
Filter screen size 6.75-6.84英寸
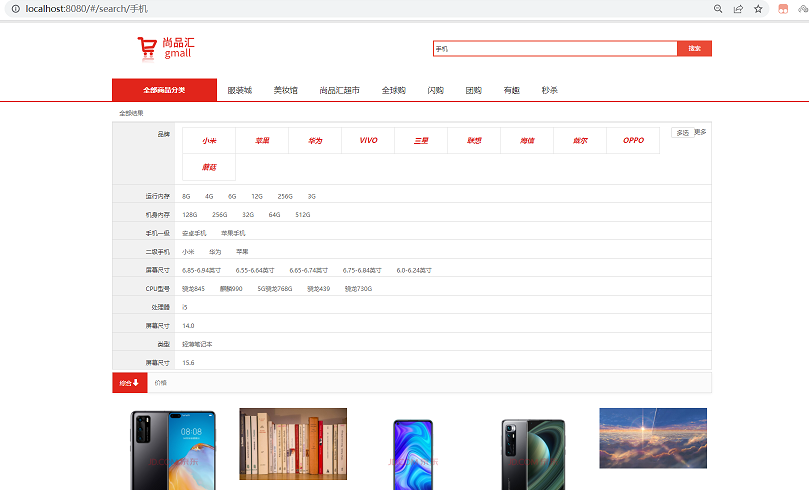pyautogui.click(x=362, y=270)
